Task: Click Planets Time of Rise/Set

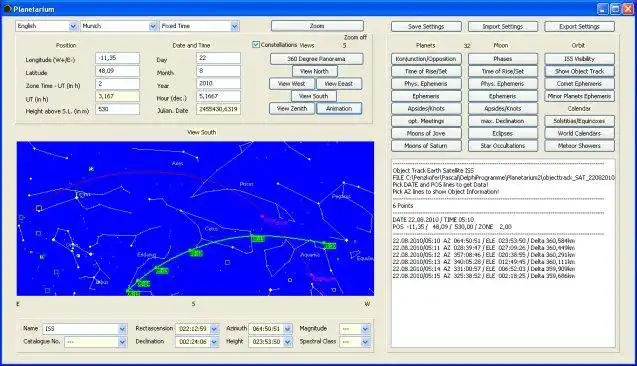Action: click(x=426, y=71)
